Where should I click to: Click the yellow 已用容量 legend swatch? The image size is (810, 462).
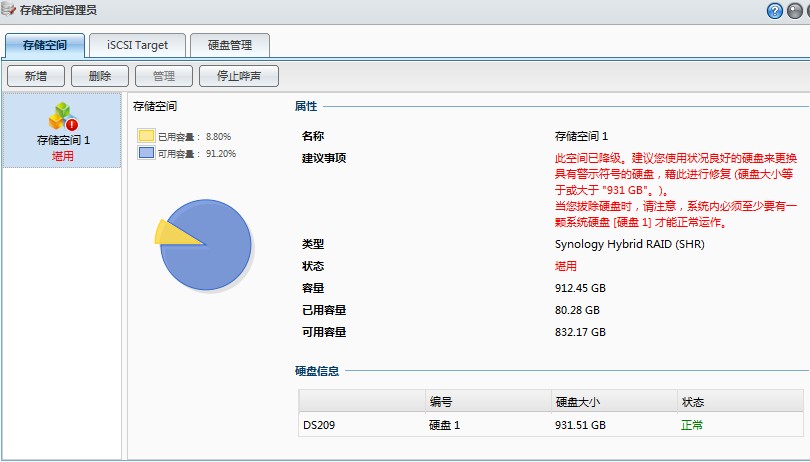click(146, 136)
